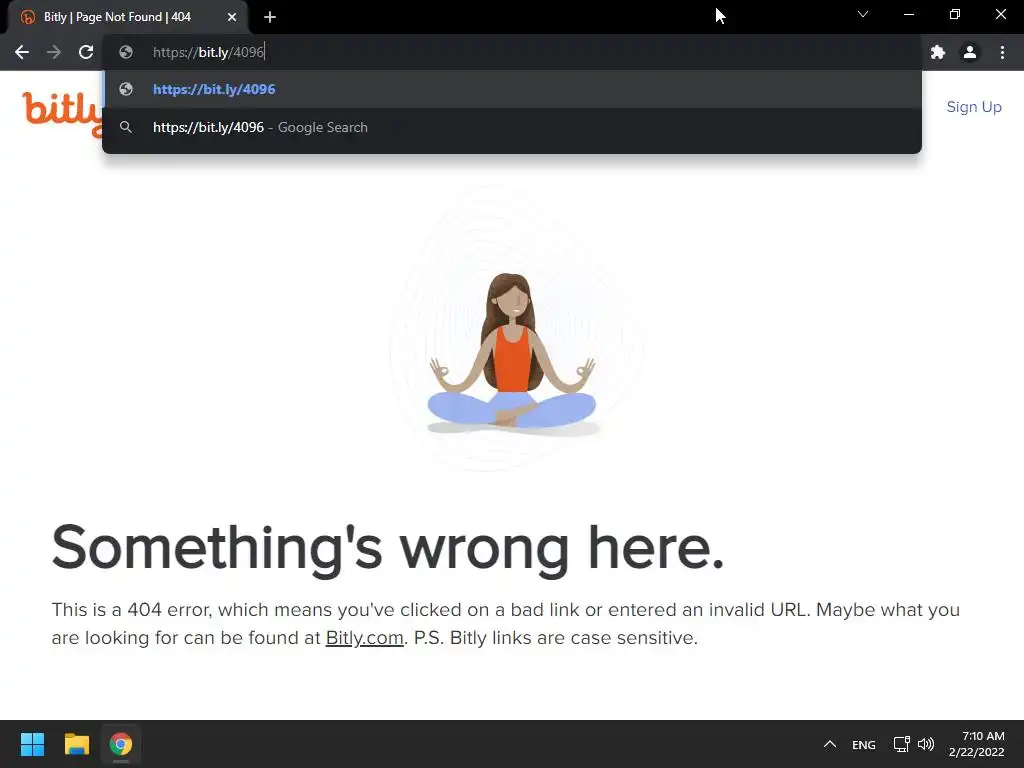
Task: Open a new tab with plus button
Action: (x=270, y=17)
